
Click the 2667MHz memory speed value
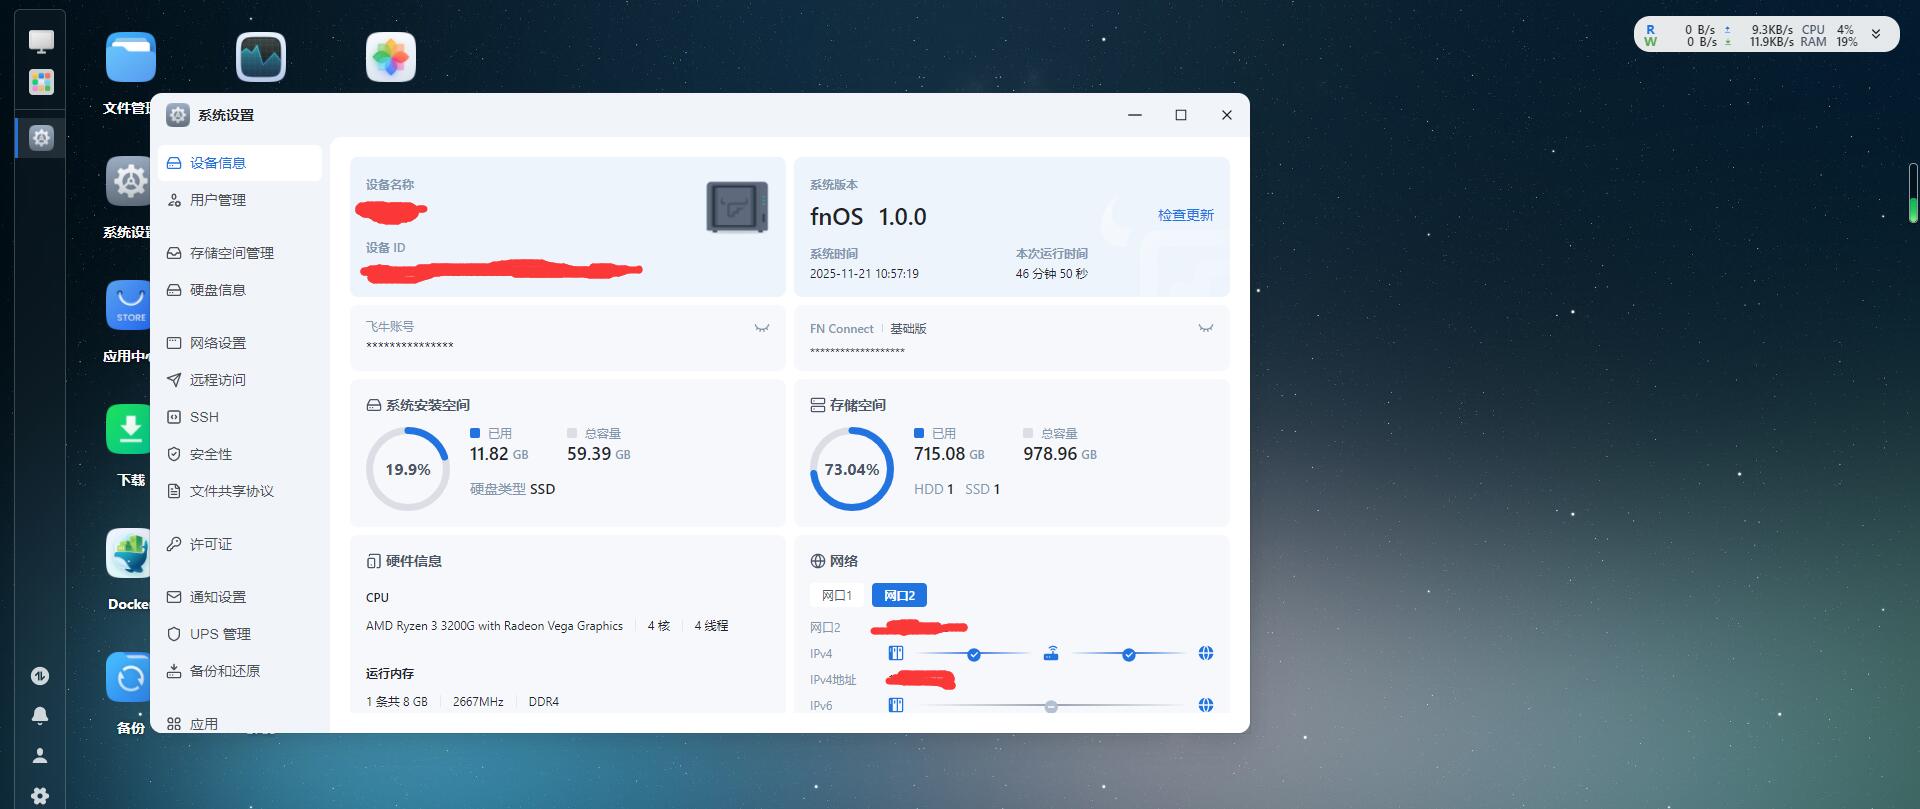pyautogui.click(x=478, y=702)
